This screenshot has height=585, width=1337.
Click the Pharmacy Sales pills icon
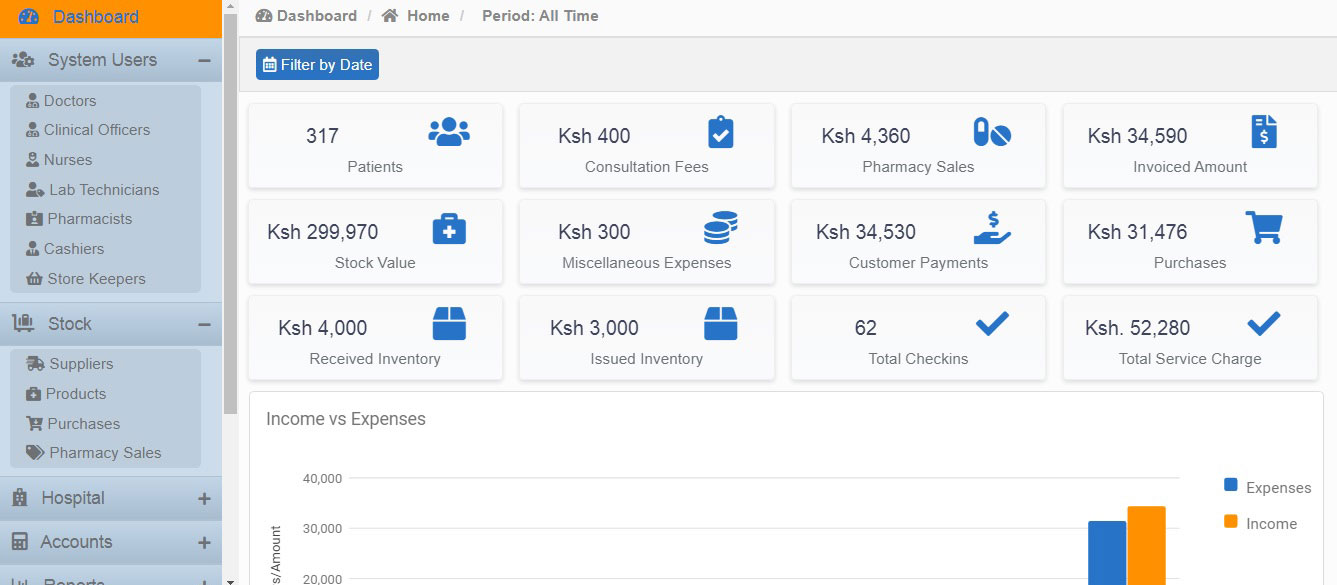click(992, 132)
